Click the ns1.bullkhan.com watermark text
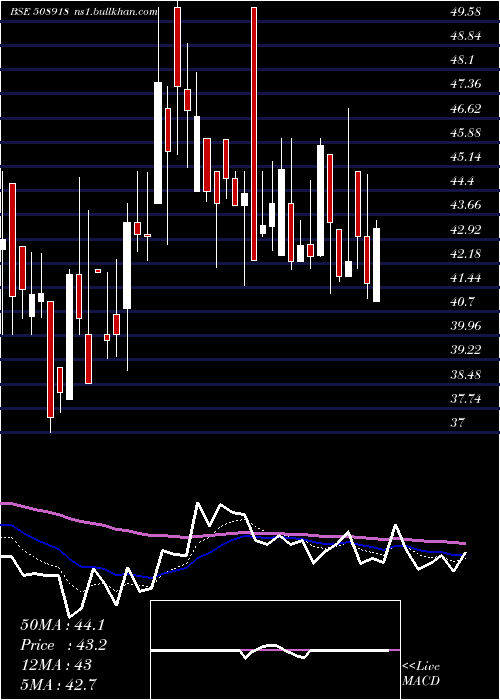 (114, 12)
